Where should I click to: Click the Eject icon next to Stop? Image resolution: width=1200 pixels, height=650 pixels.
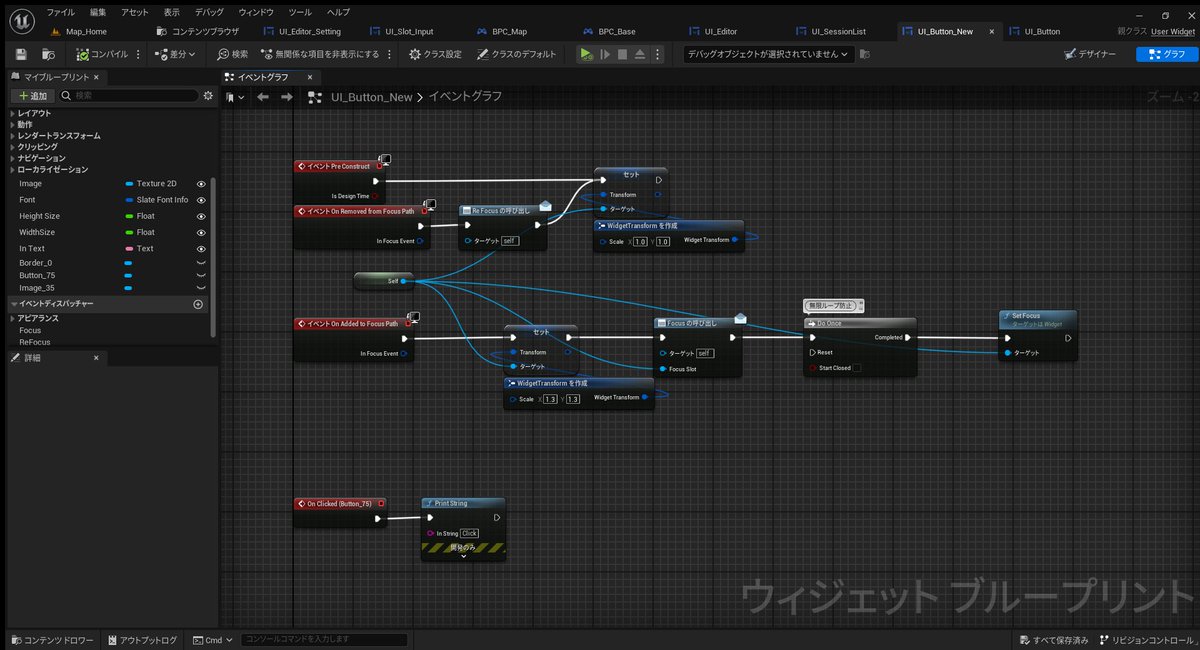tap(640, 54)
